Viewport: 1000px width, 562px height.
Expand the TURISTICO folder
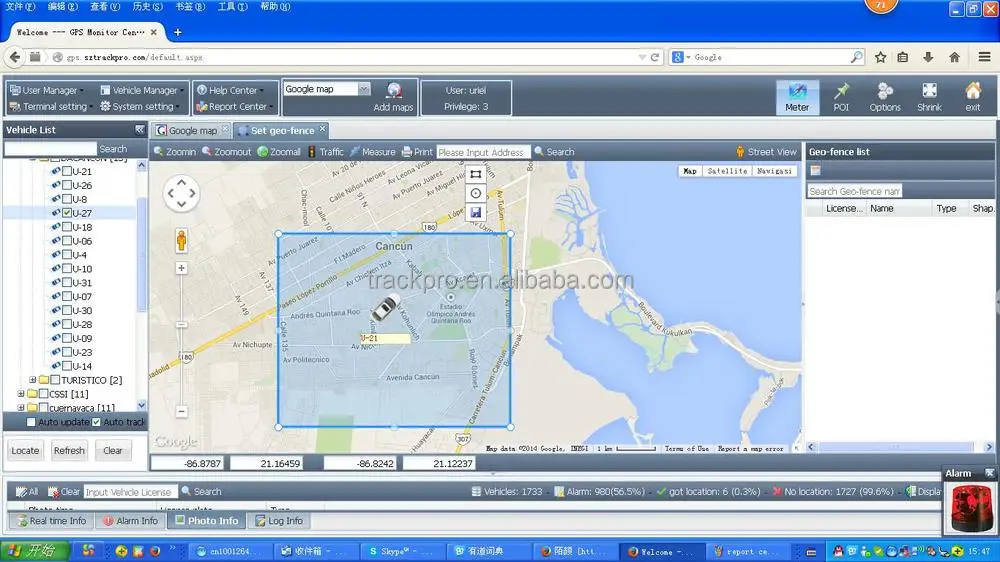(33, 380)
